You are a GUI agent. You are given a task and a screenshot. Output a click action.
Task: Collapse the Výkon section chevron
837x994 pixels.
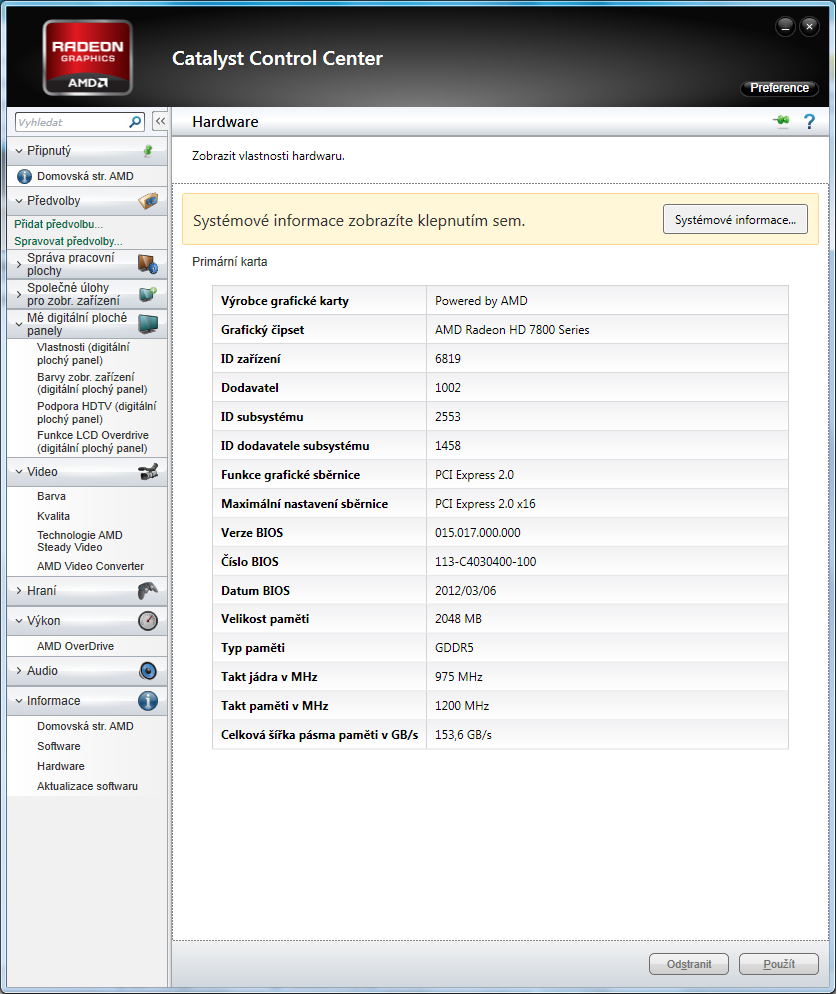(19, 621)
